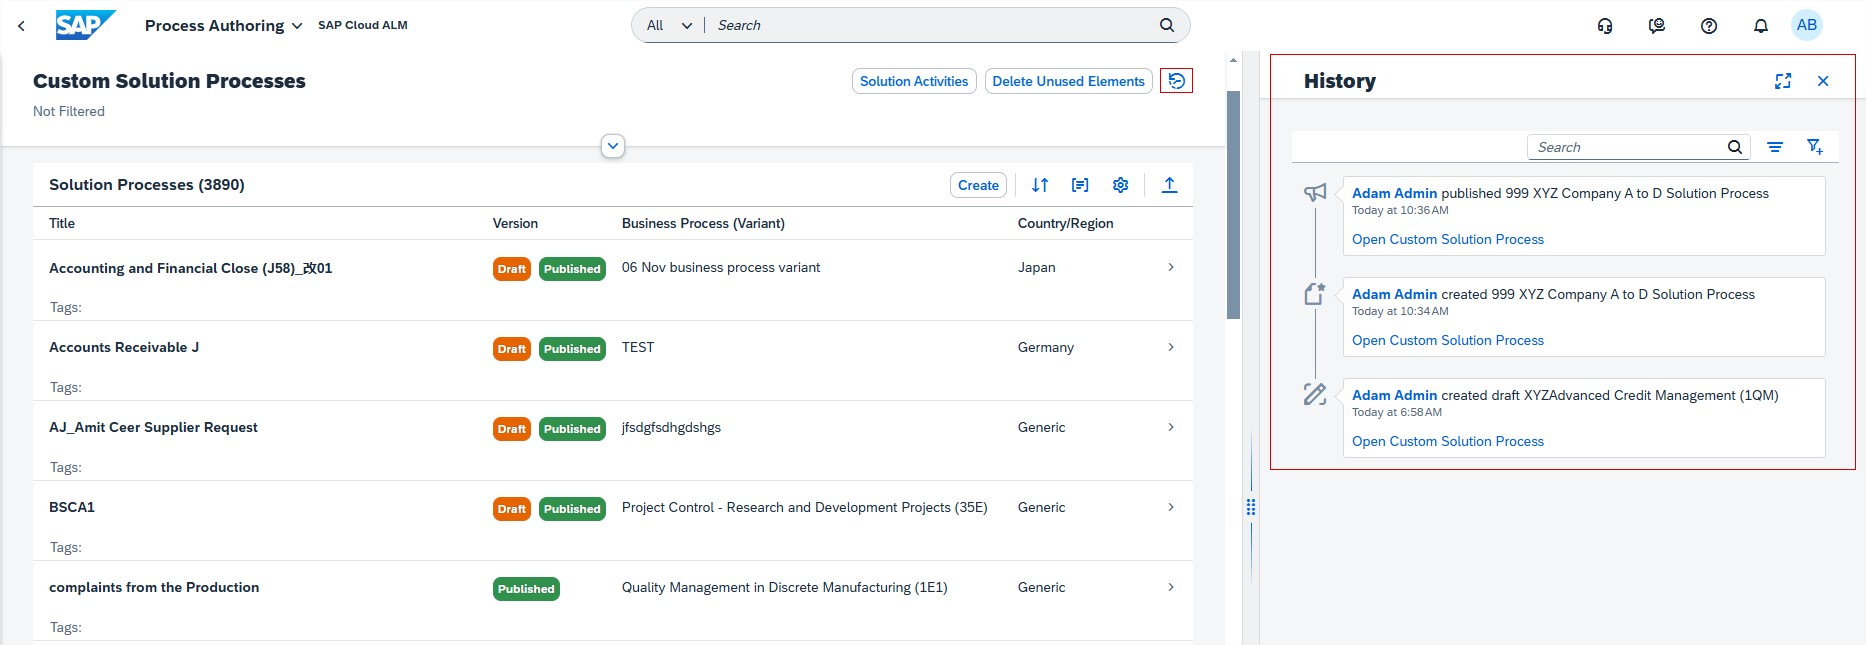The image size is (1866, 645).
Task: Click the History icon button in header
Action: click(1176, 81)
